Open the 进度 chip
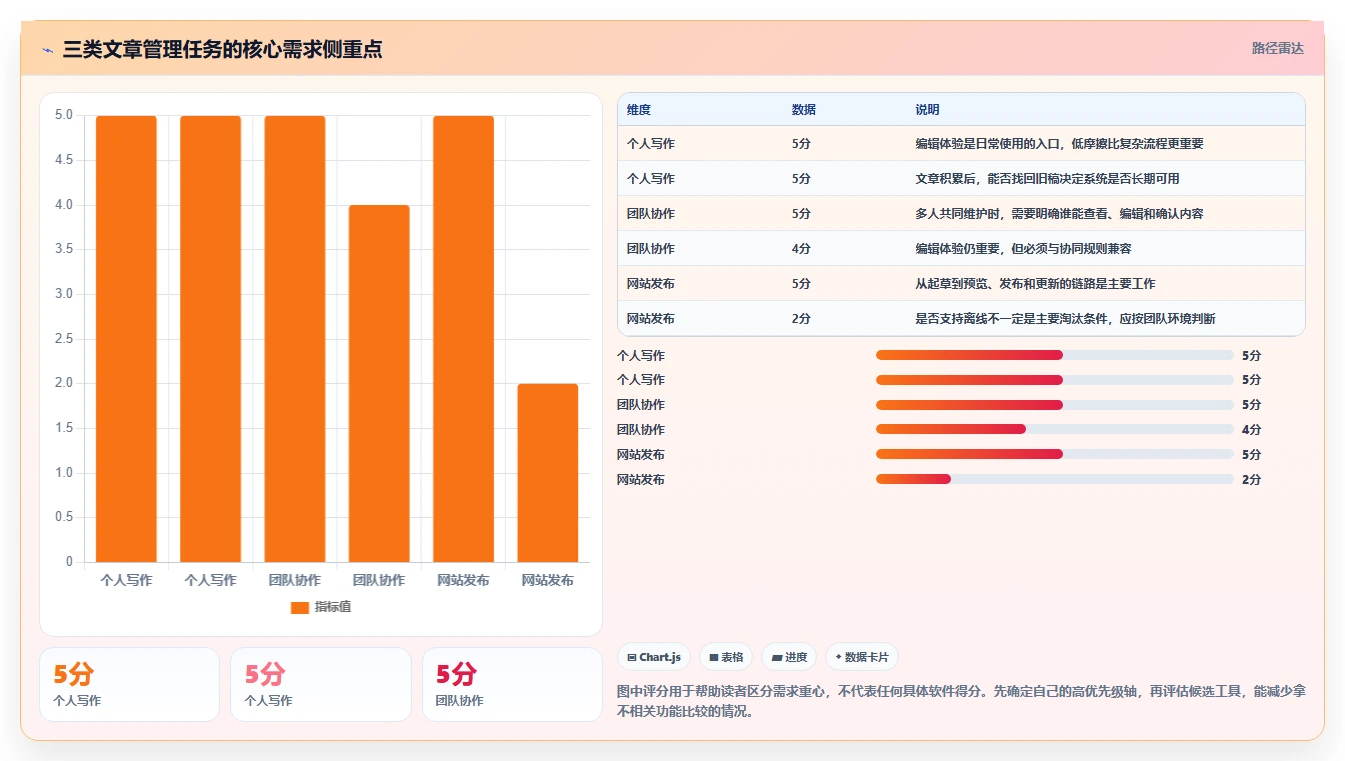 point(789,657)
